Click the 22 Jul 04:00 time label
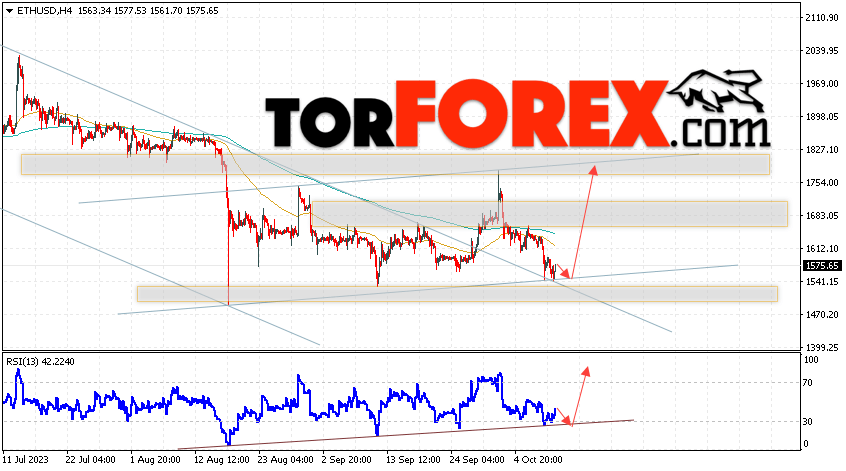846x471 pixels. (x=90, y=460)
